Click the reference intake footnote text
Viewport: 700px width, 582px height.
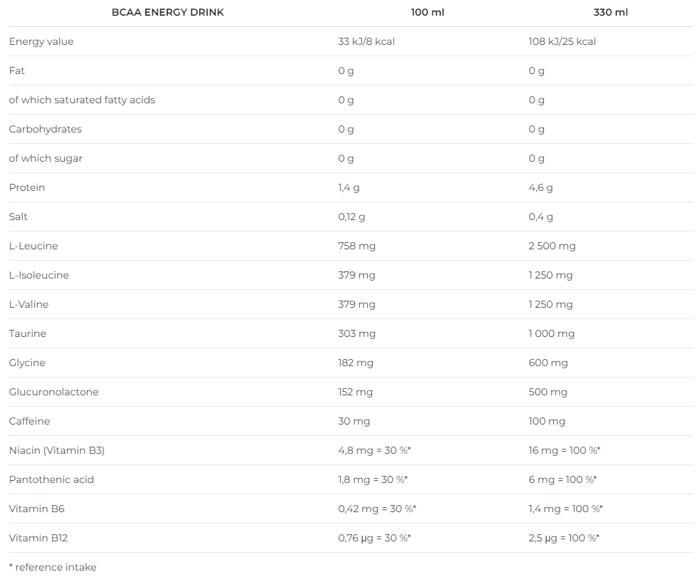pos(53,567)
